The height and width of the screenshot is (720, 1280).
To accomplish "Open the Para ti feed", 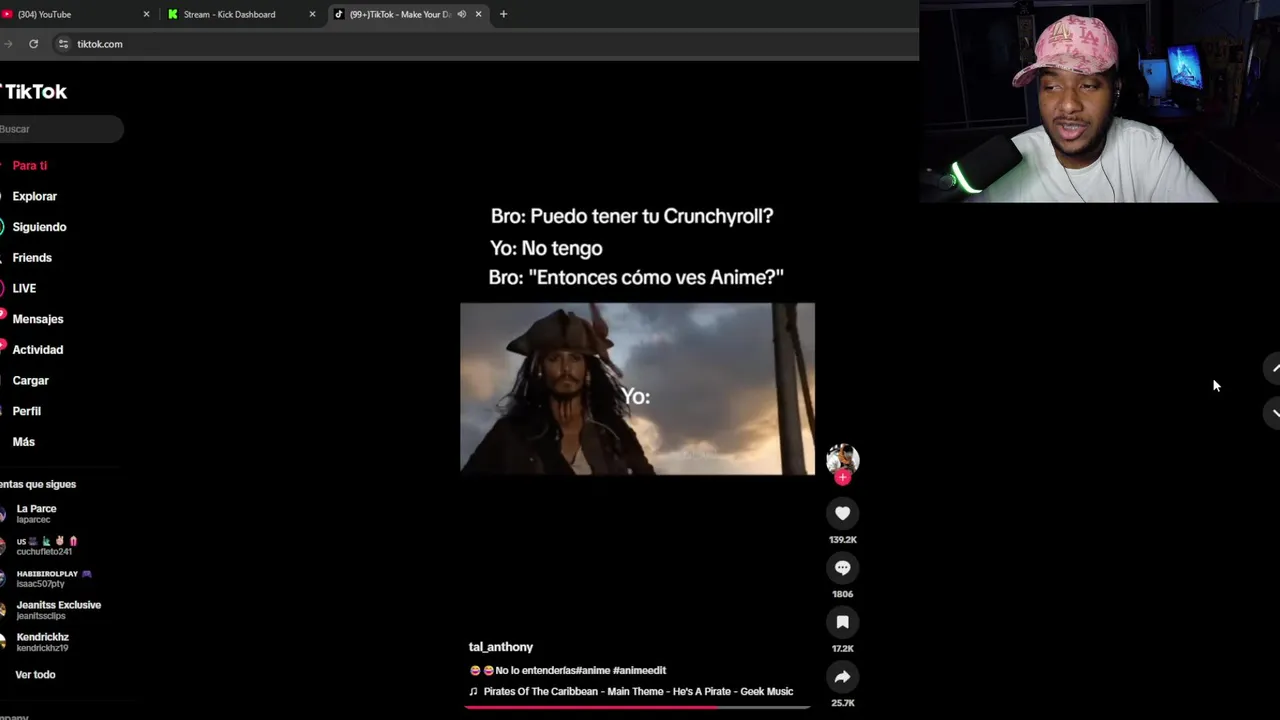I will click(30, 166).
